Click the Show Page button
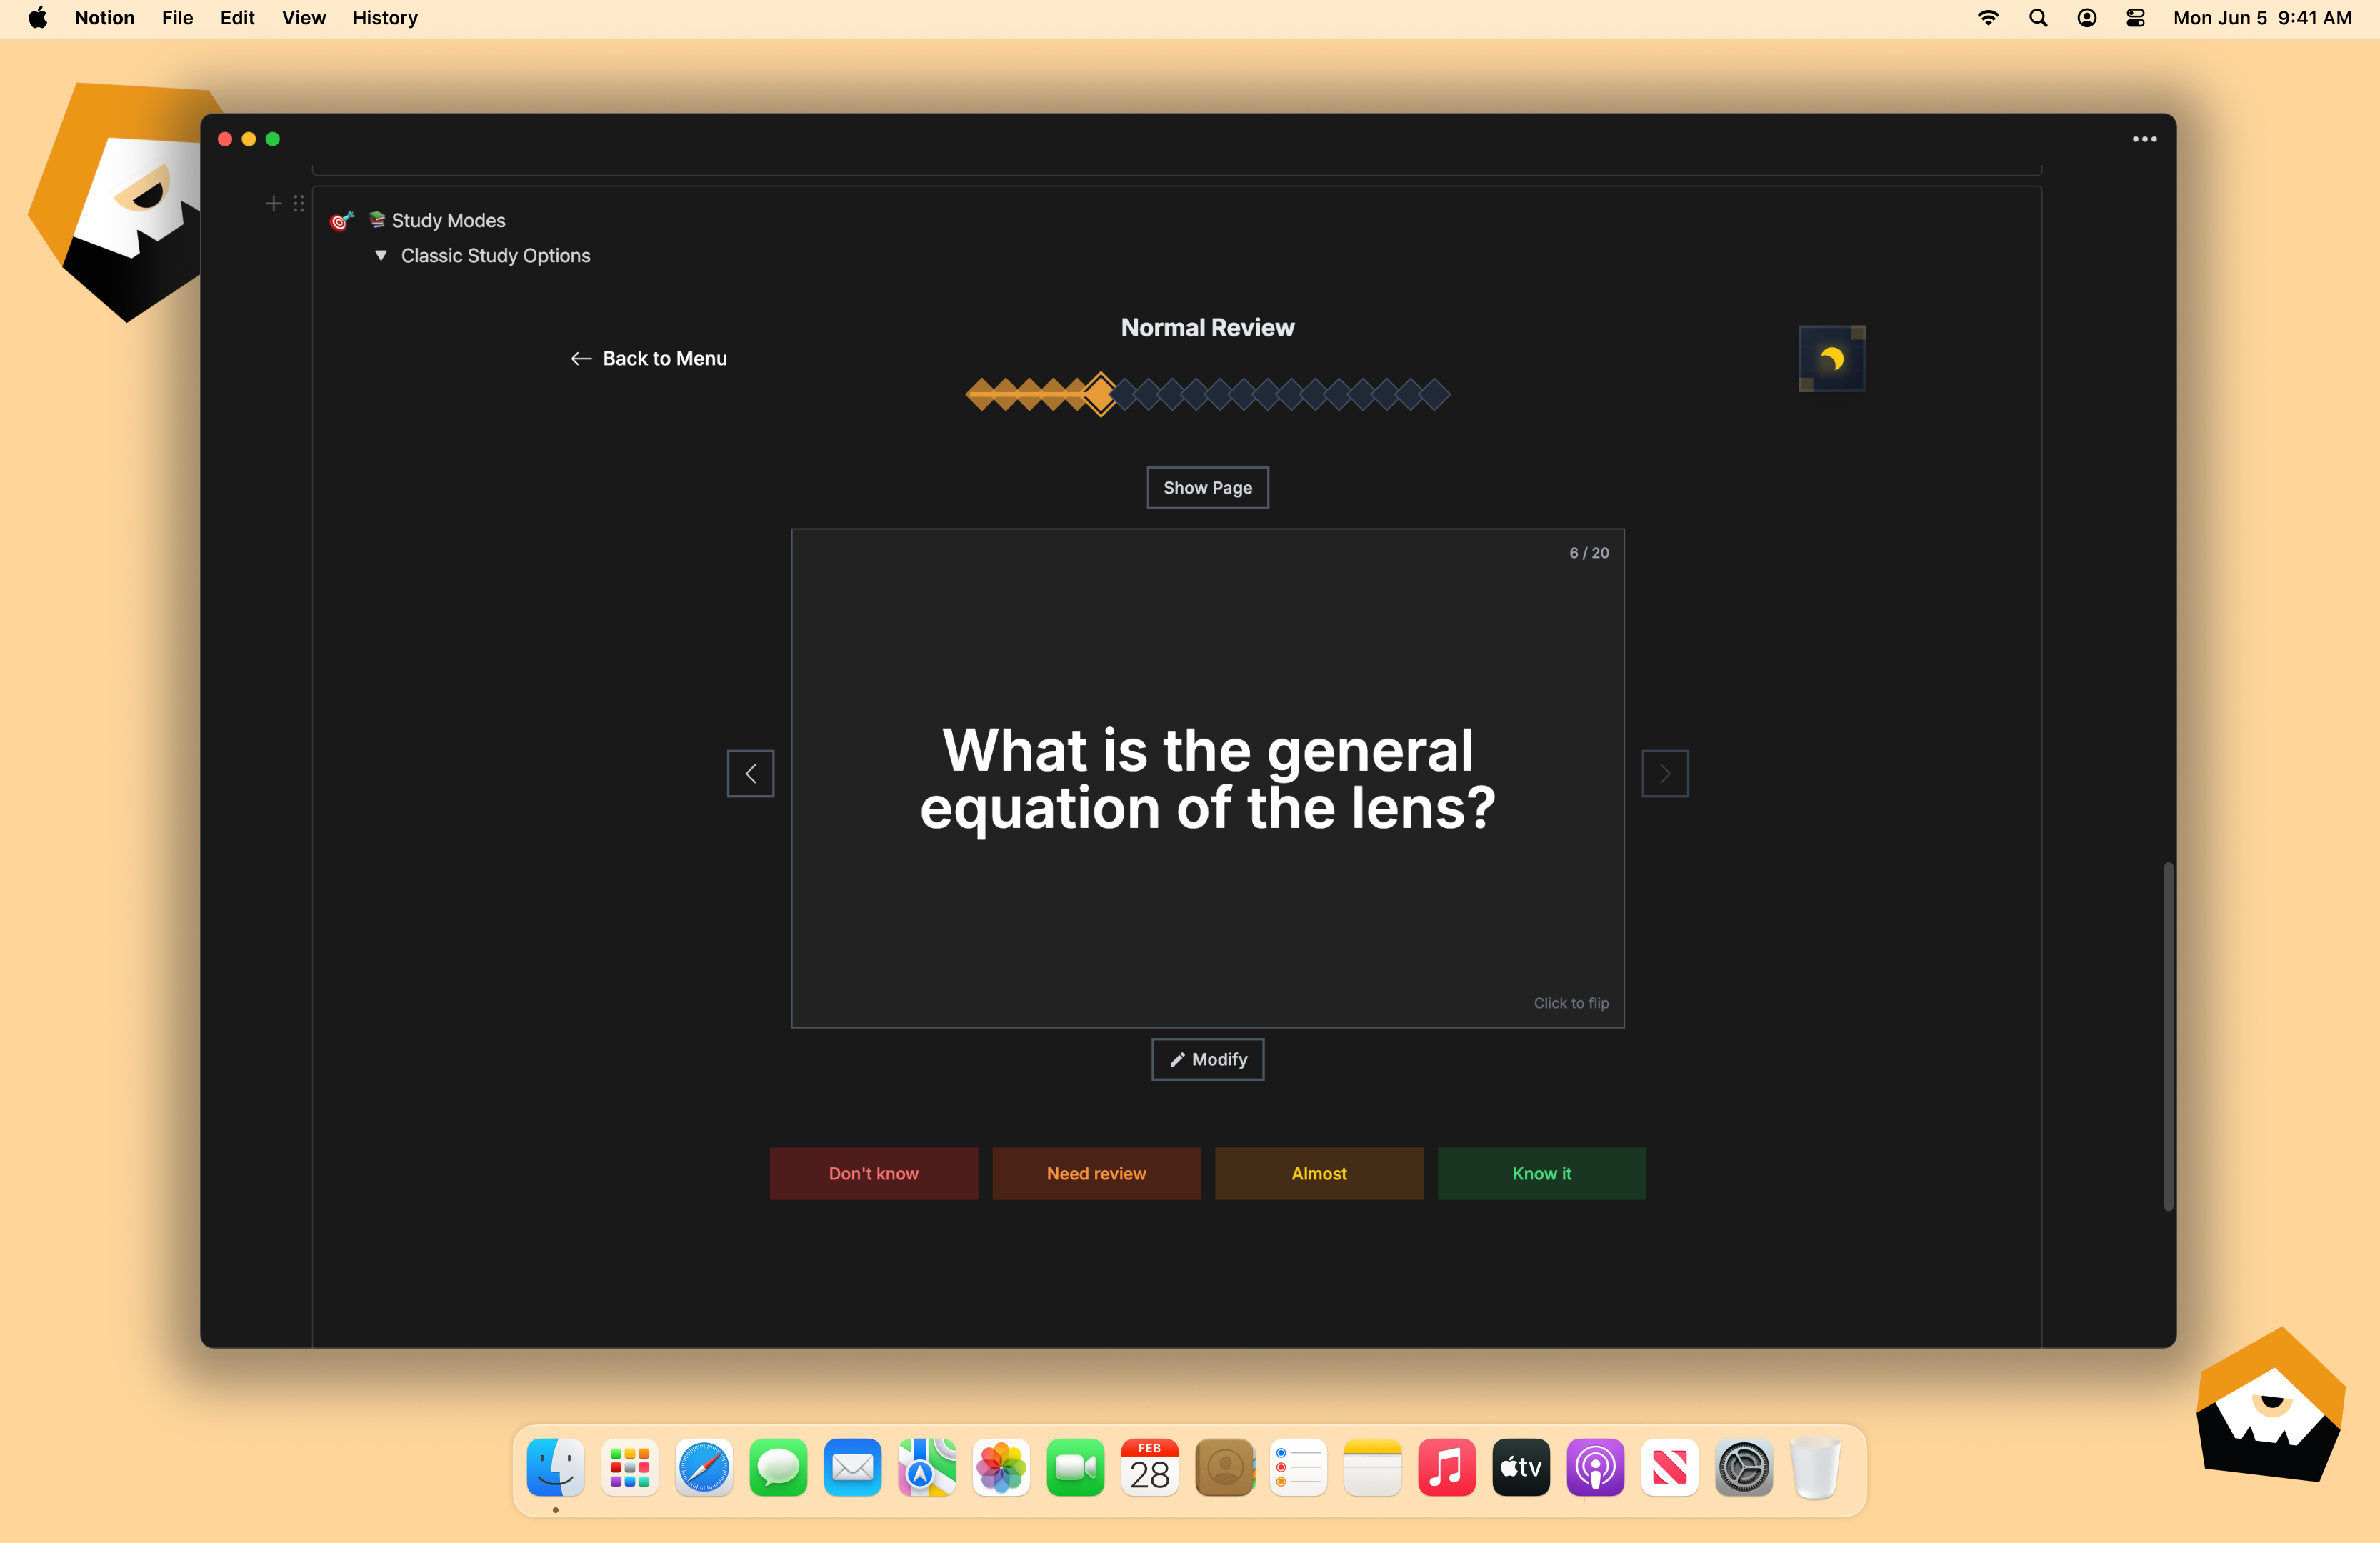The image size is (2380, 1543). coord(1207,488)
